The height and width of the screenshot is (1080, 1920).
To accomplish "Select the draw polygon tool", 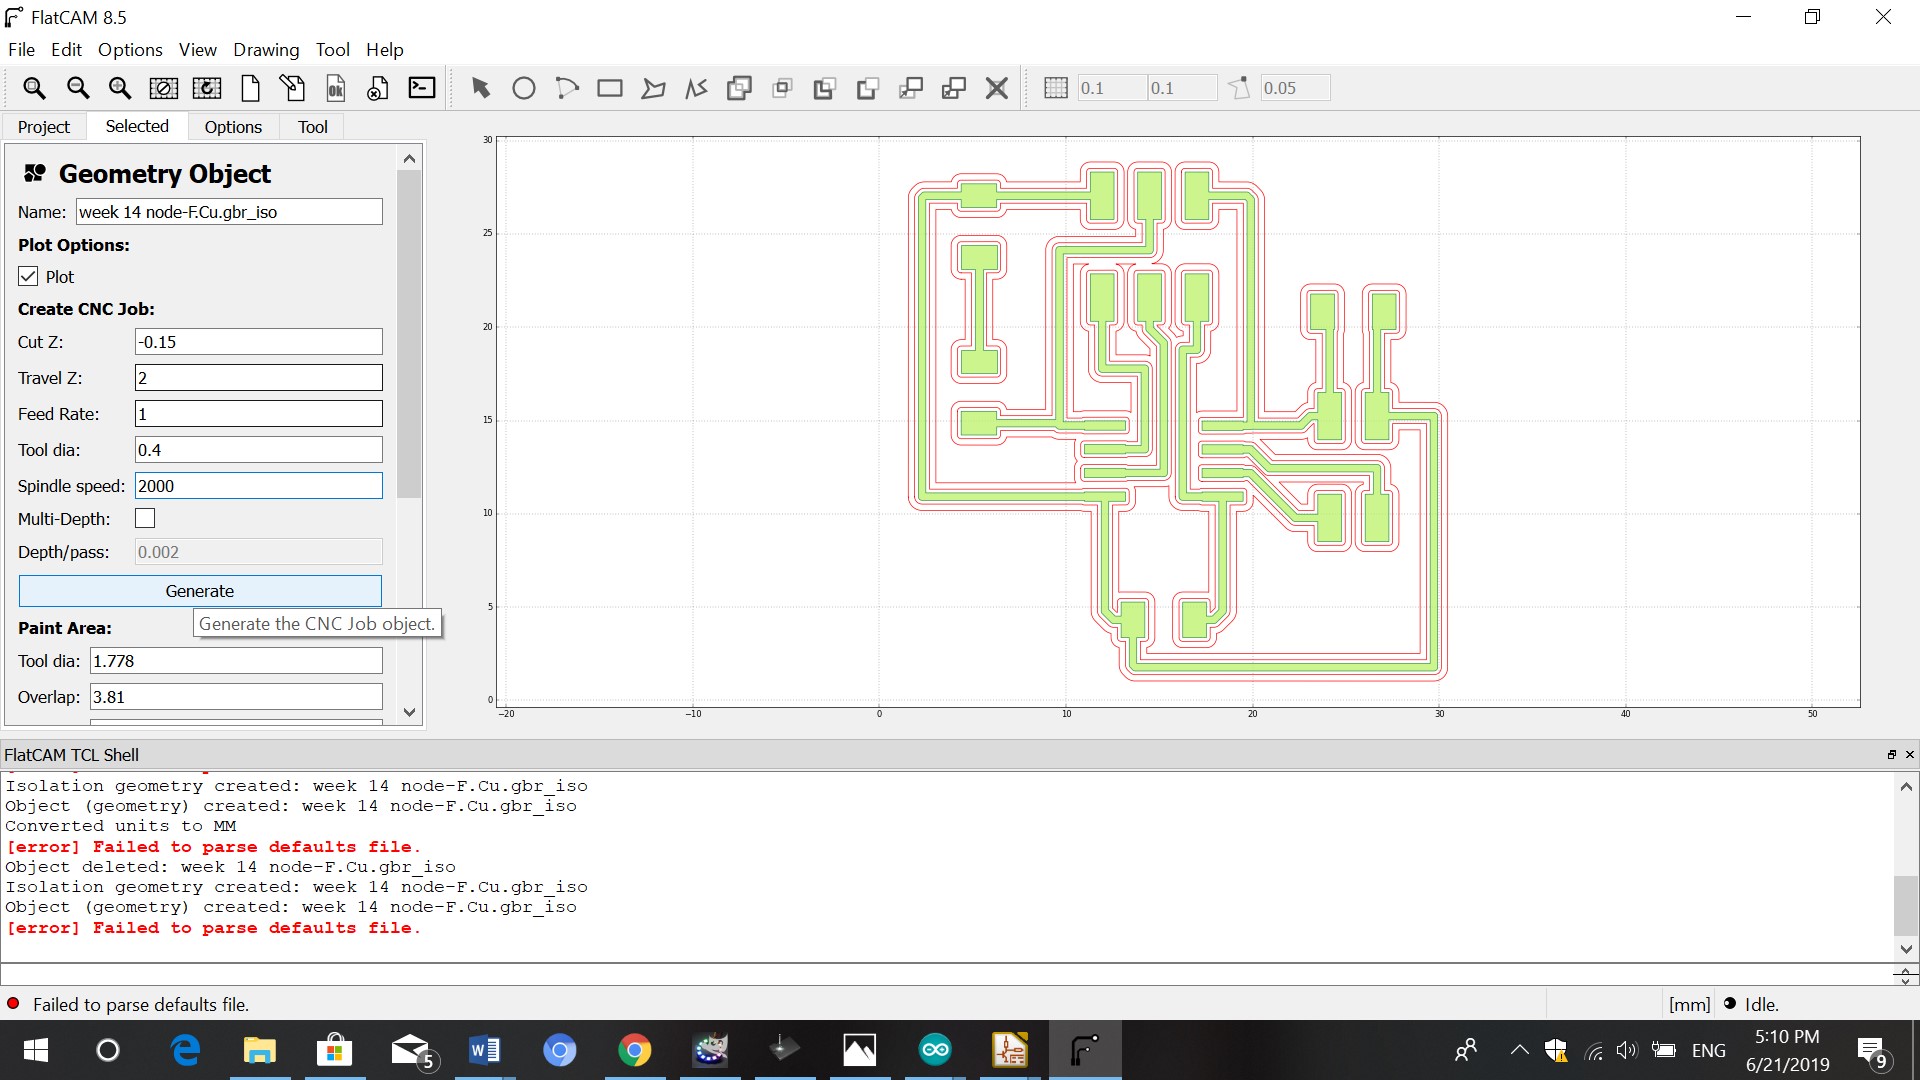I will tap(653, 88).
